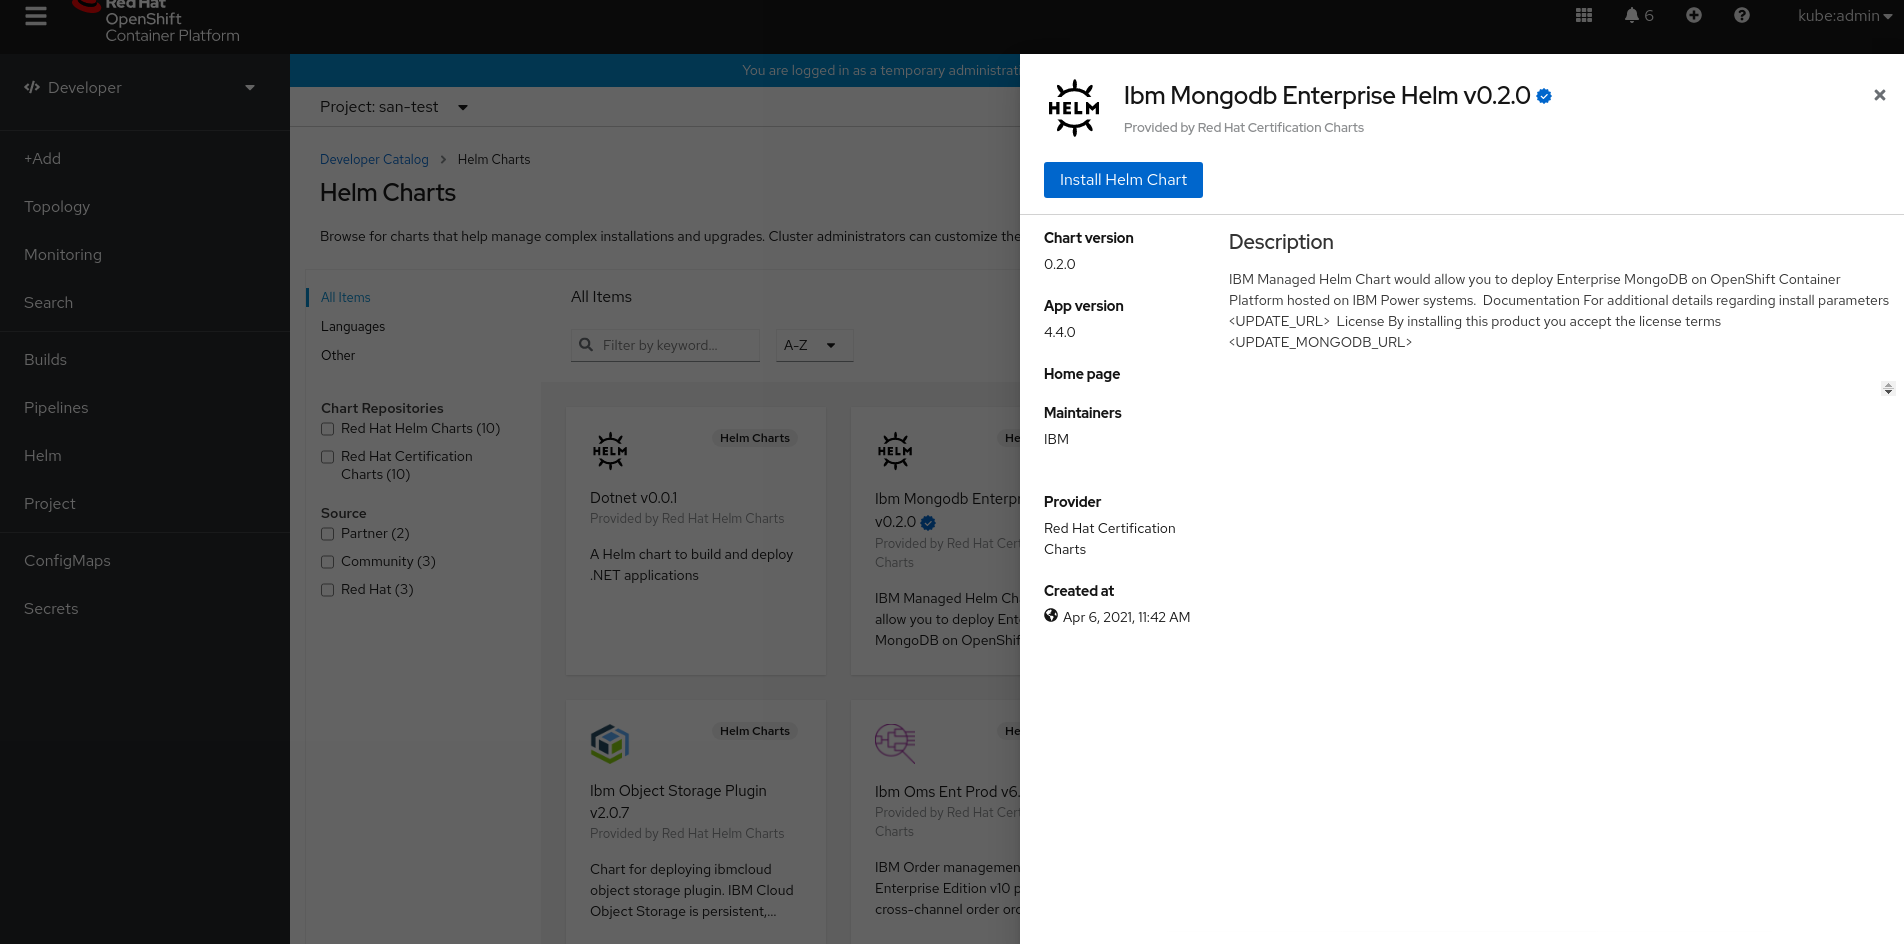Open the A-Z sort dropdown
1904x944 pixels.
pyautogui.click(x=814, y=345)
